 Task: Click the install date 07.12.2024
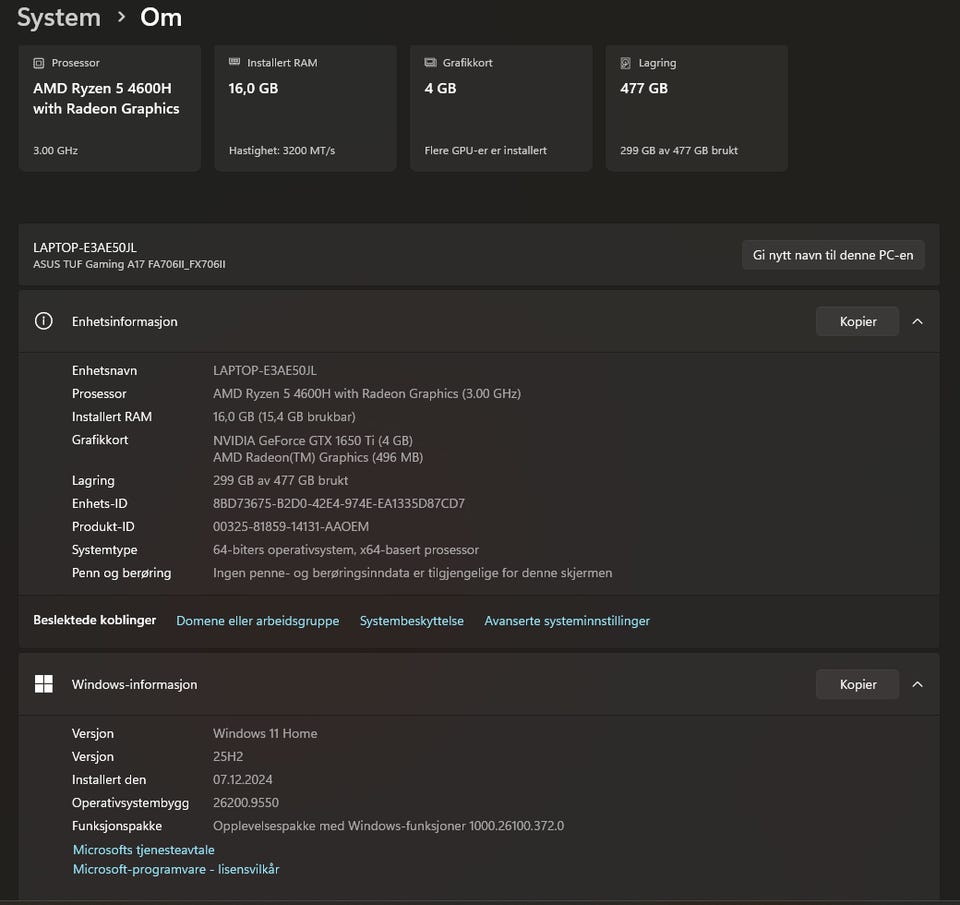coord(242,779)
